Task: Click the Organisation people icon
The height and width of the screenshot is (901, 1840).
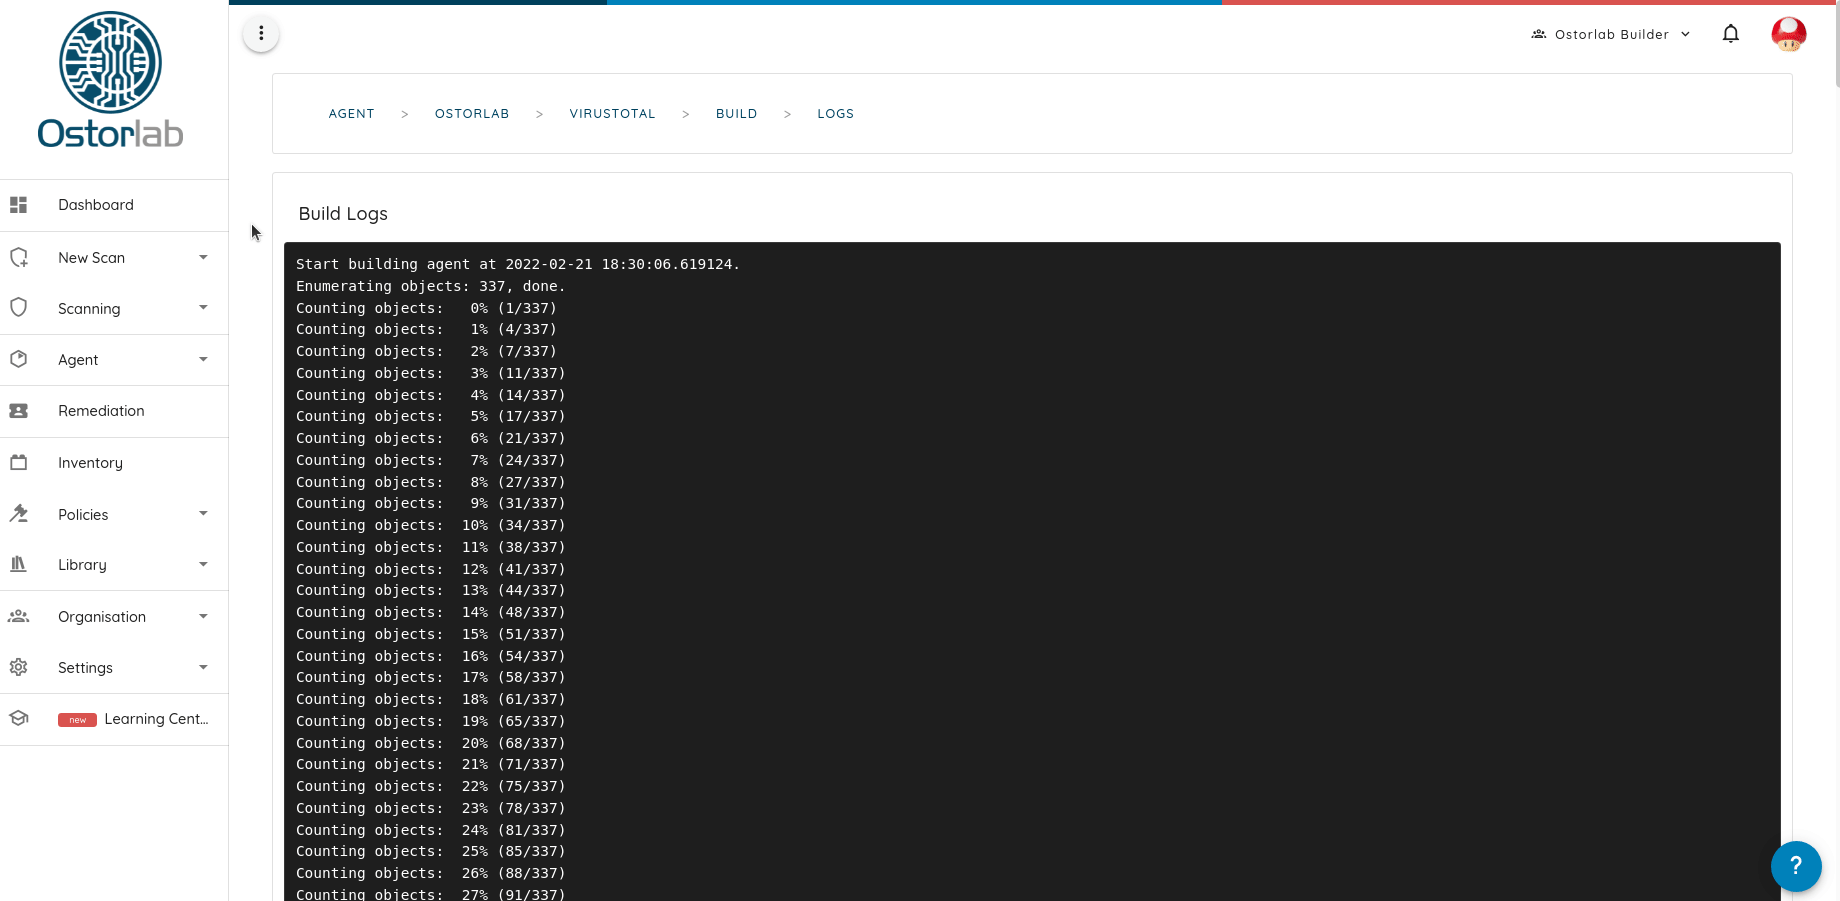Action: pyautogui.click(x=18, y=616)
